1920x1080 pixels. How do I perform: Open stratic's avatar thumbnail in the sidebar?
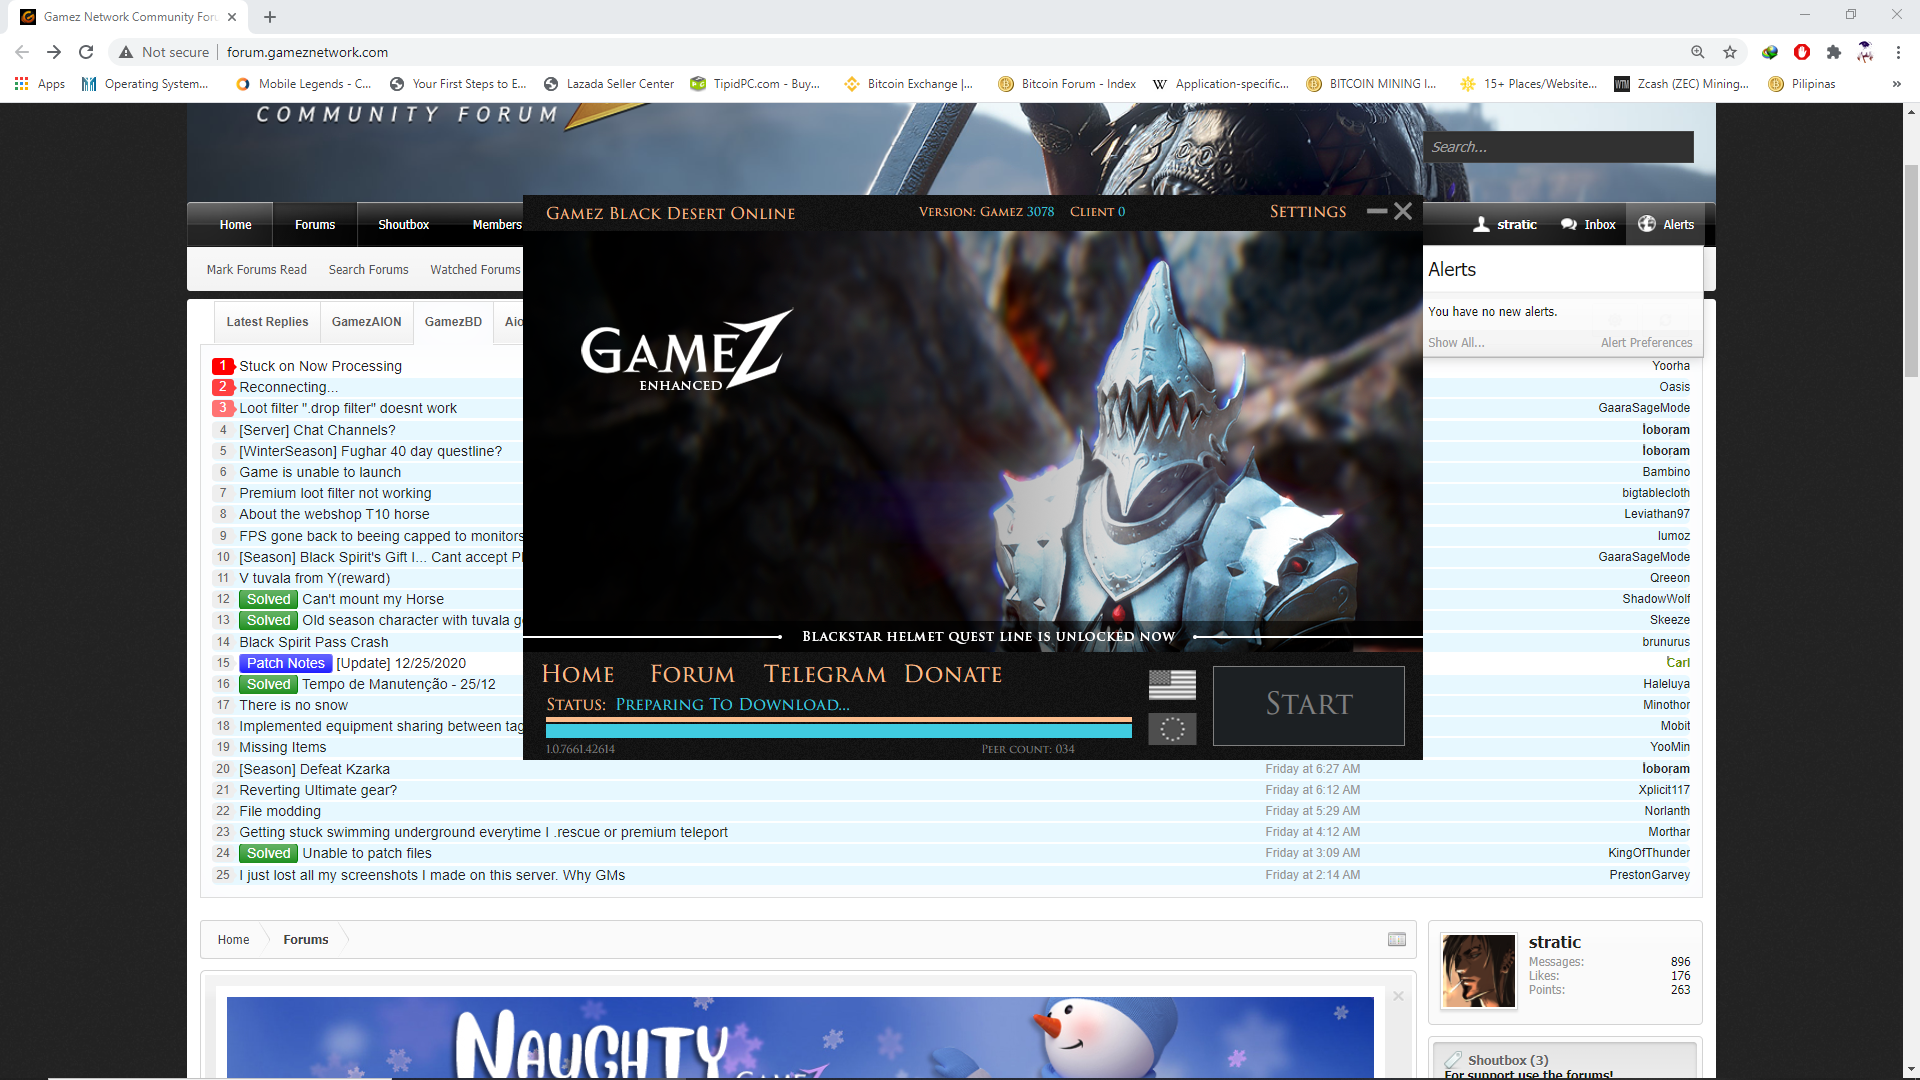coord(1478,971)
